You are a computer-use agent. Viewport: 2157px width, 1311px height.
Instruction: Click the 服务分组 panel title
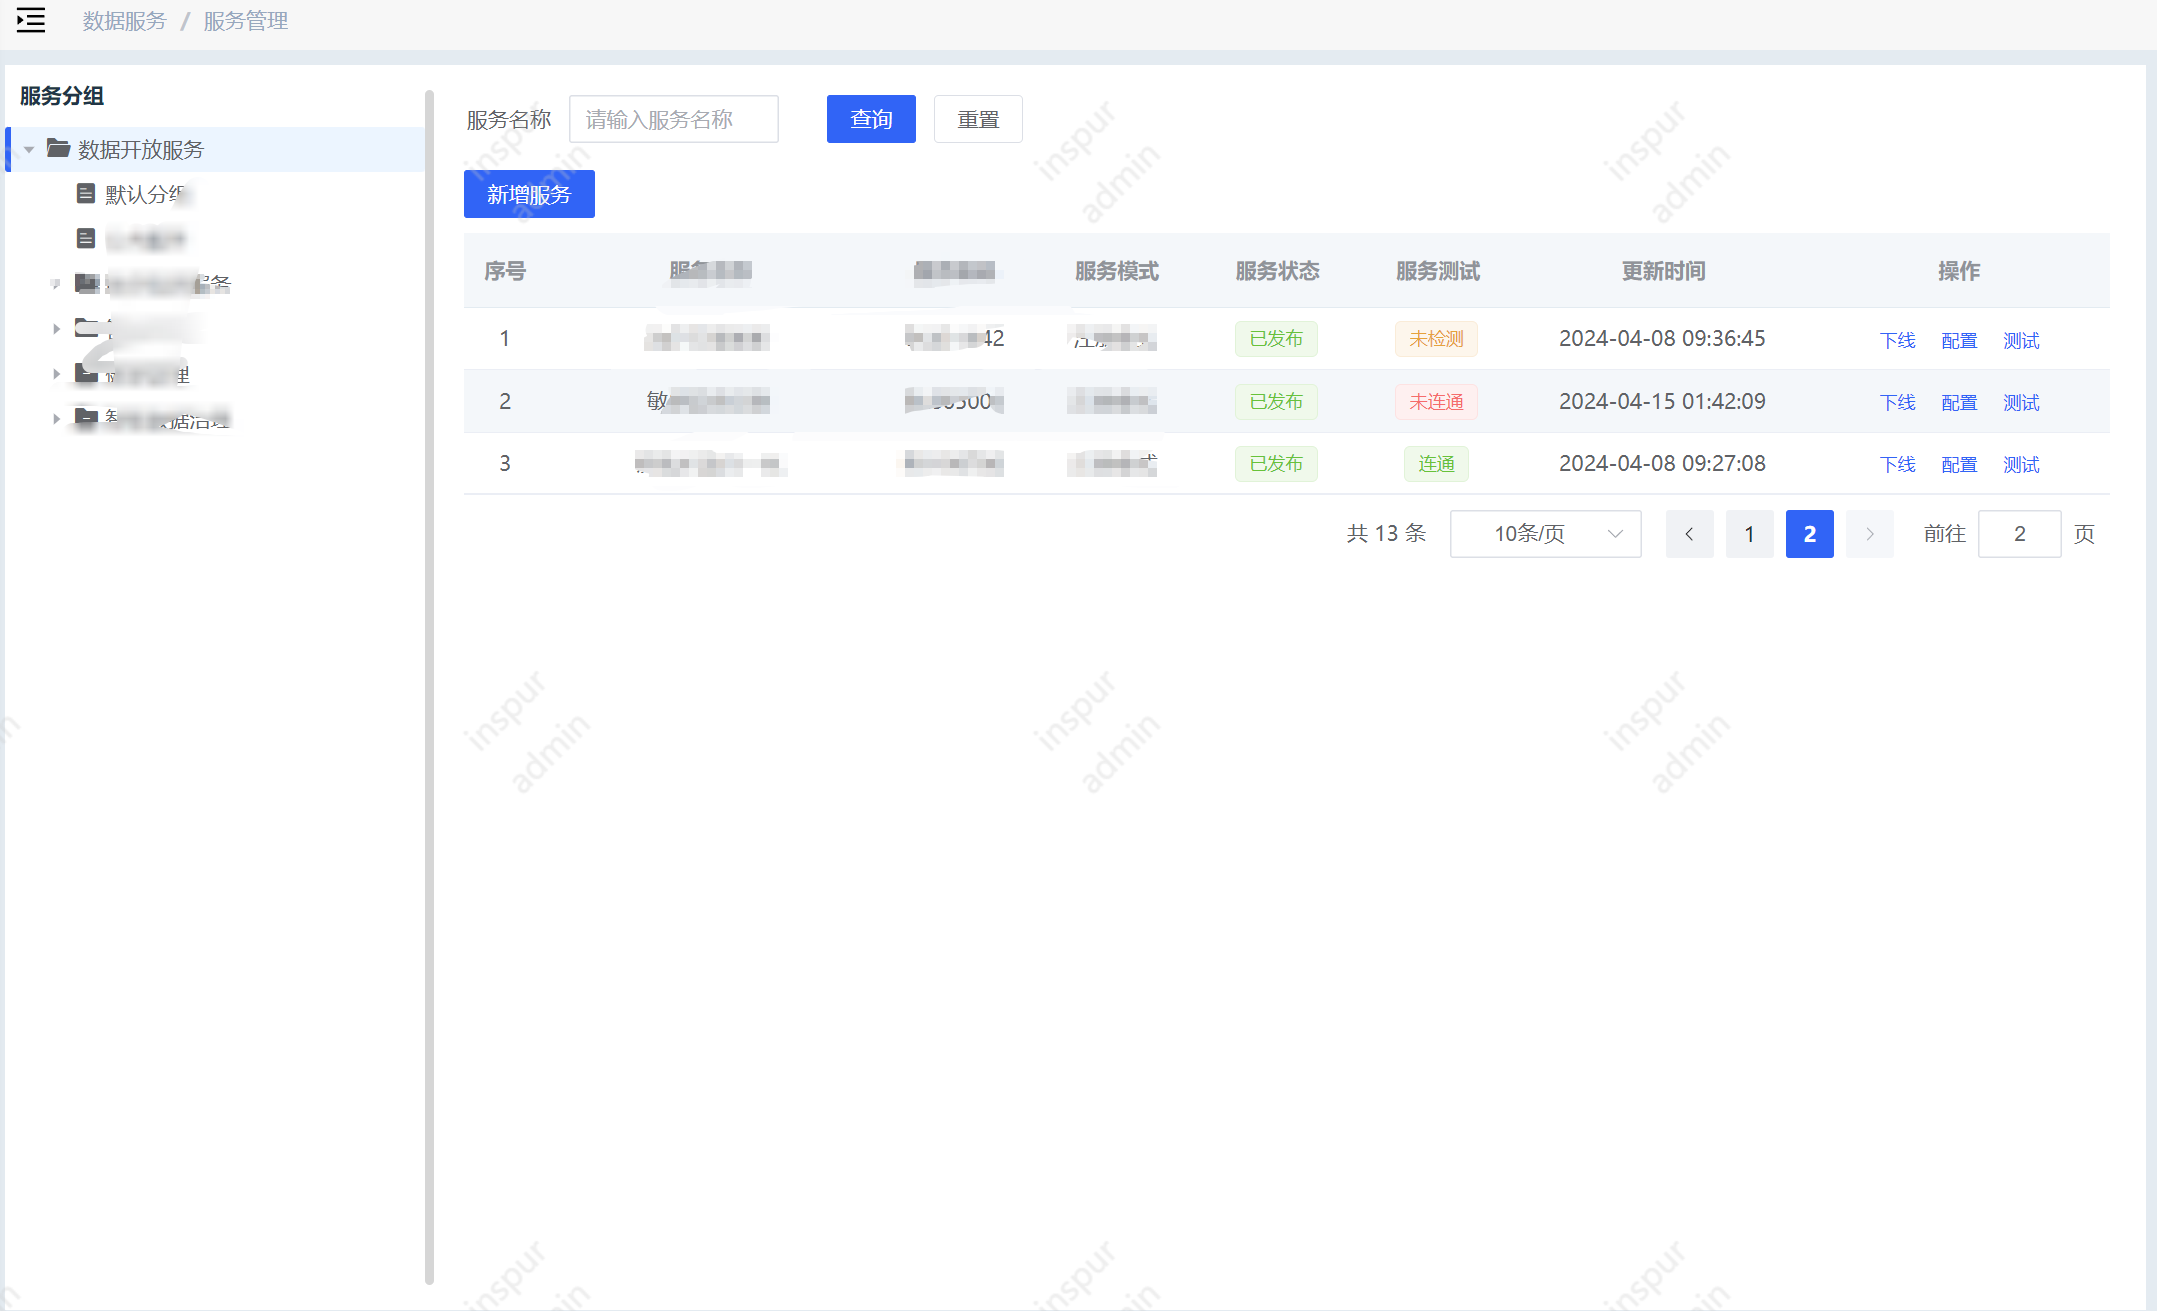pos(62,96)
